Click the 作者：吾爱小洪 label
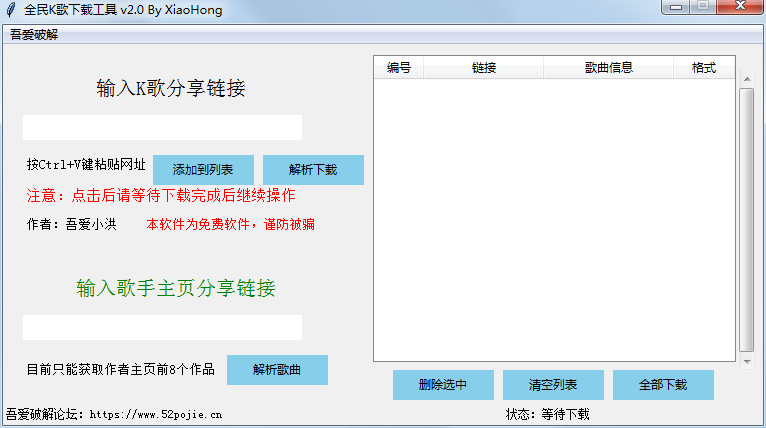This screenshot has height=428, width=766. coord(71,224)
